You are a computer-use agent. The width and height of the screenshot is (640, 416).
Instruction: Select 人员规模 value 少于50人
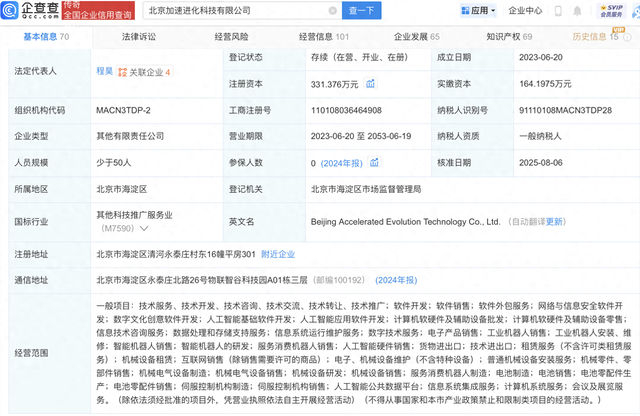[x=113, y=163]
